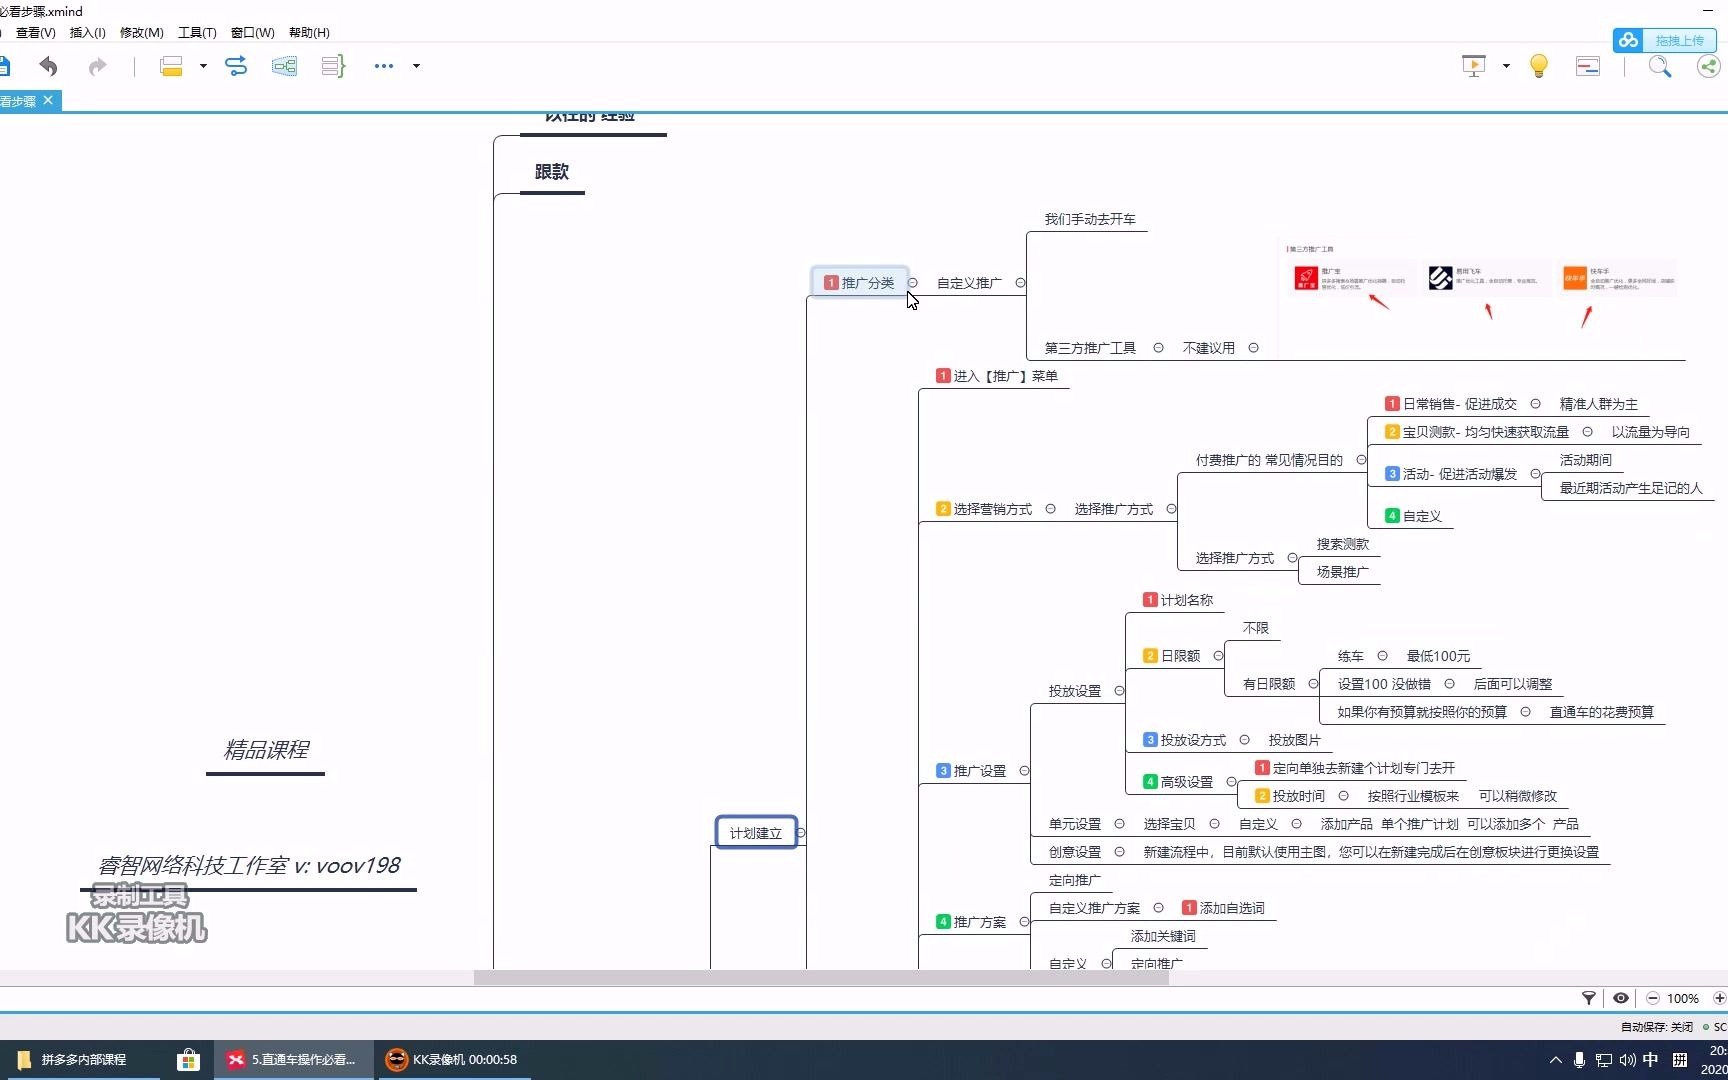Toggle the eye view icon in status bar
This screenshot has height=1080, width=1728.
pyautogui.click(x=1621, y=998)
